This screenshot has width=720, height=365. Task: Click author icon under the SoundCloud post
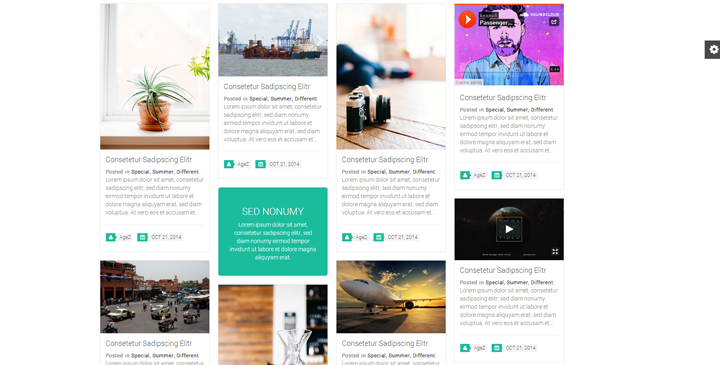pyautogui.click(x=465, y=175)
